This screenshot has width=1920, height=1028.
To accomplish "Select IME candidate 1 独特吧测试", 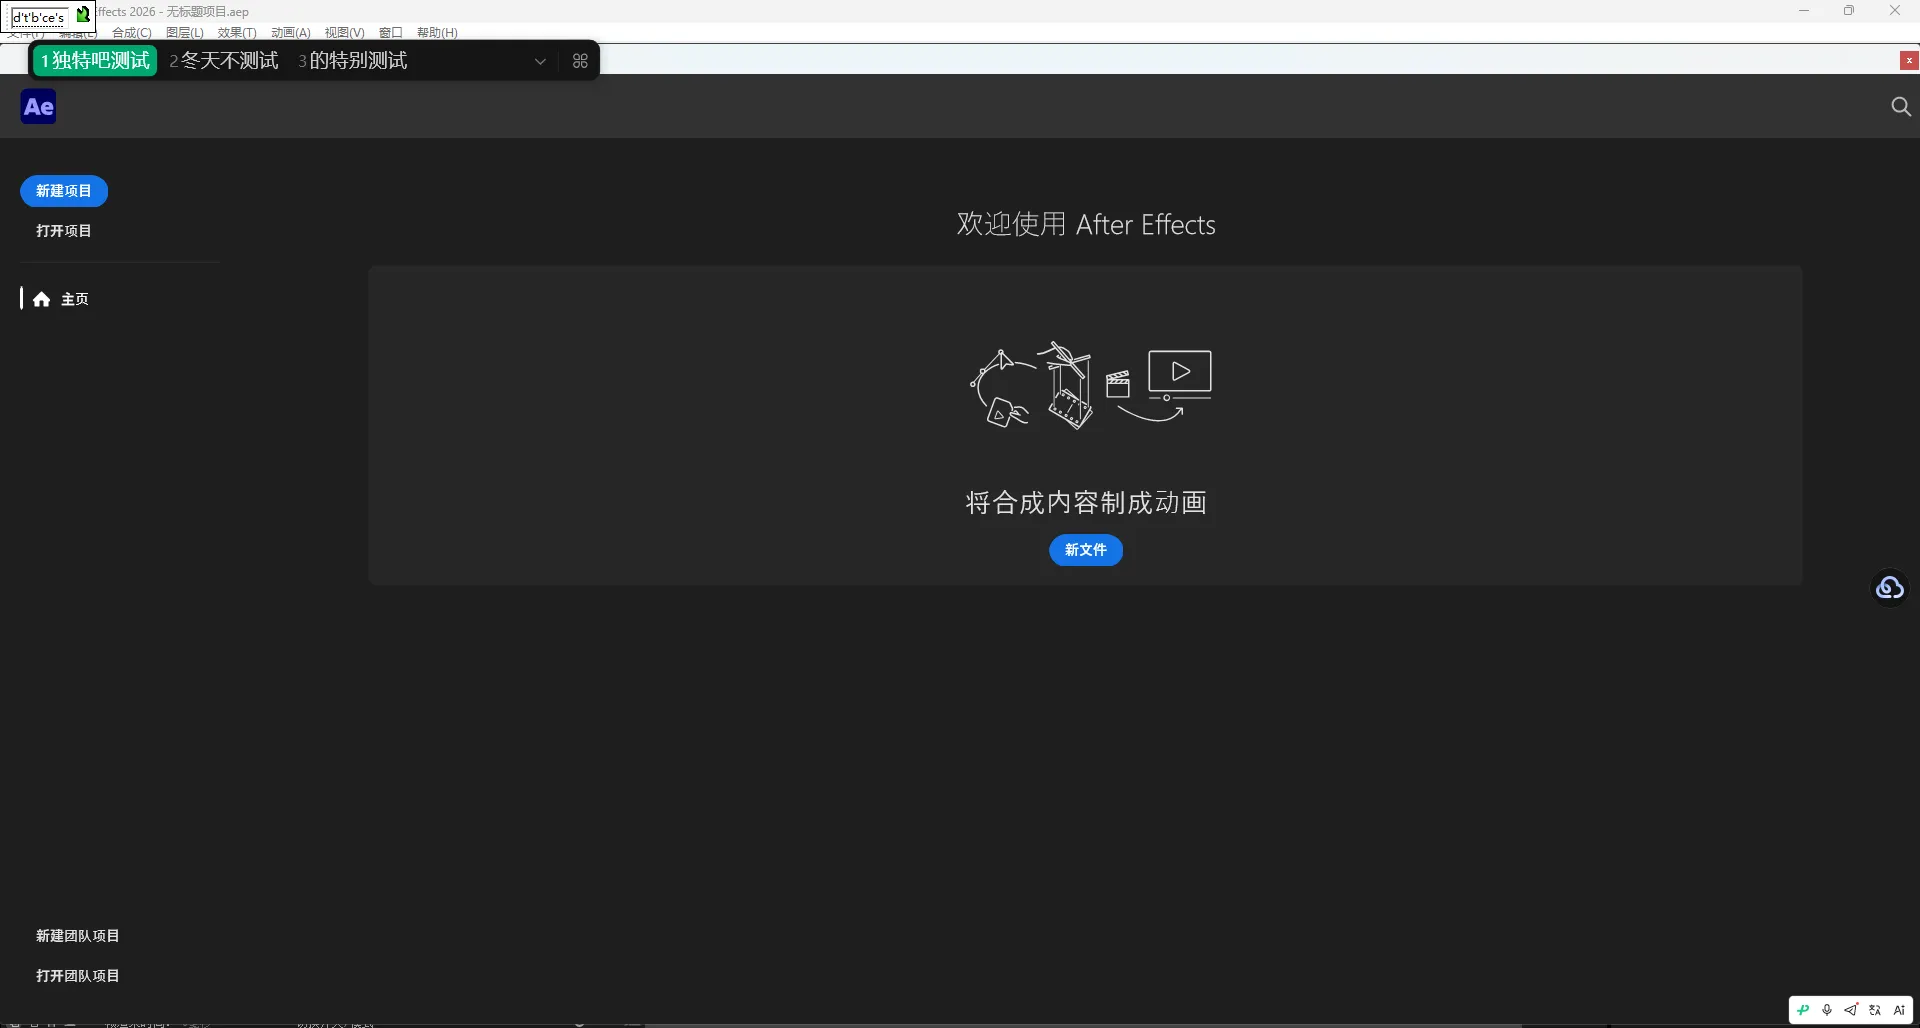I will [95, 61].
